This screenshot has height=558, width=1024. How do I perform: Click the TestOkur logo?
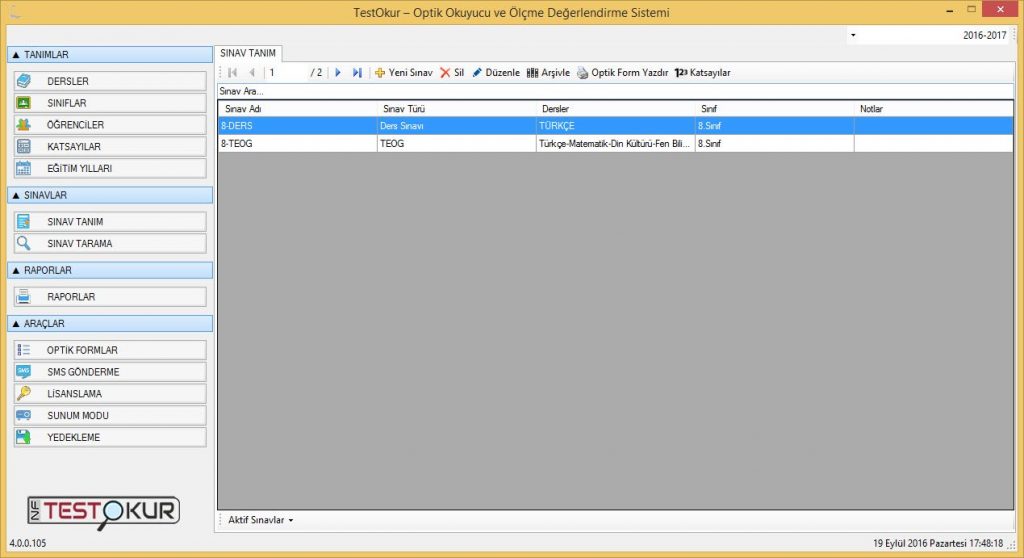tap(104, 513)
